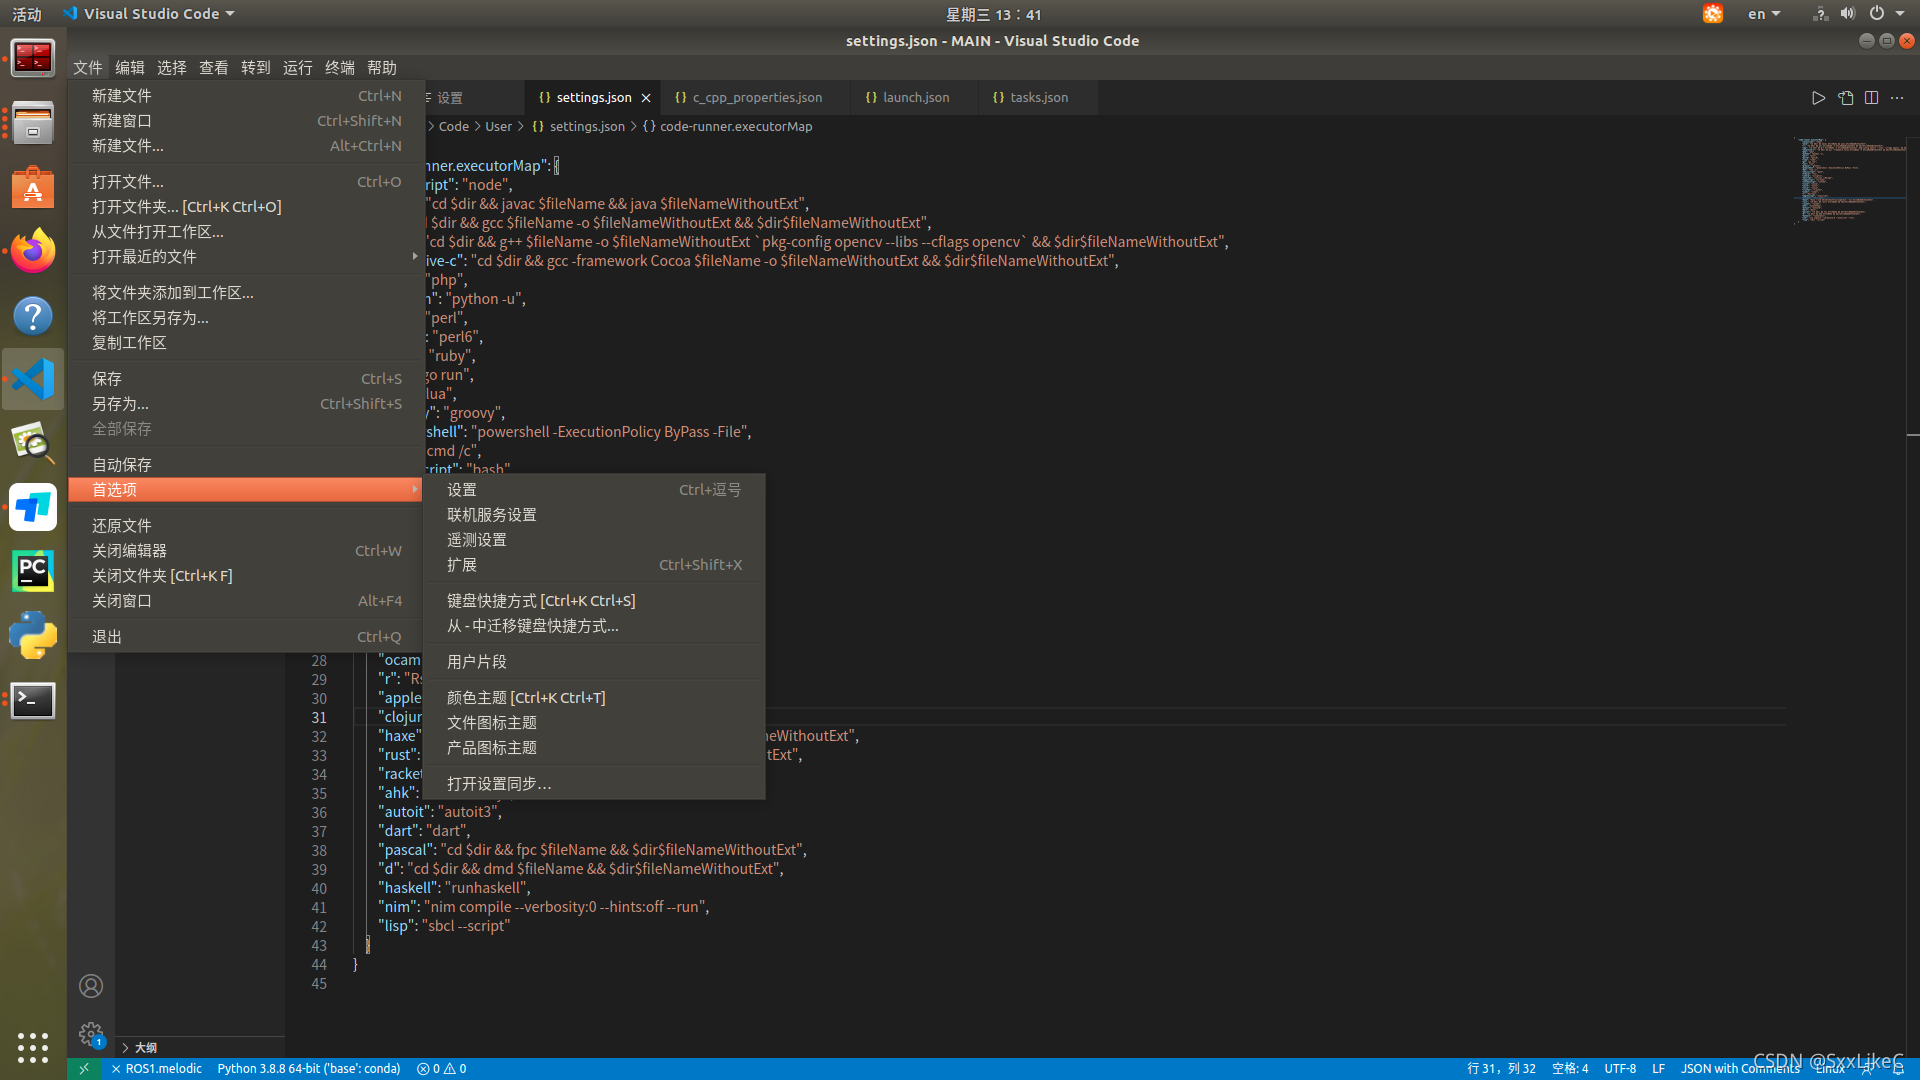This screenshot has width=1920, height=1080.
Task: Choose 设置 in preferences submenu
Action: 594,490
